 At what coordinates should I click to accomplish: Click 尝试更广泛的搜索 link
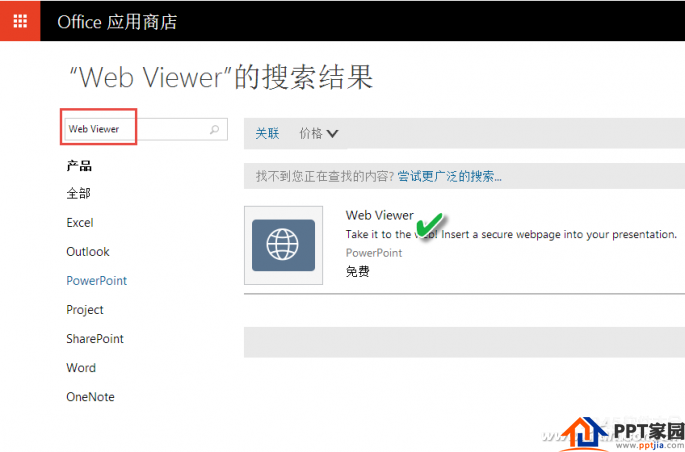450,176
